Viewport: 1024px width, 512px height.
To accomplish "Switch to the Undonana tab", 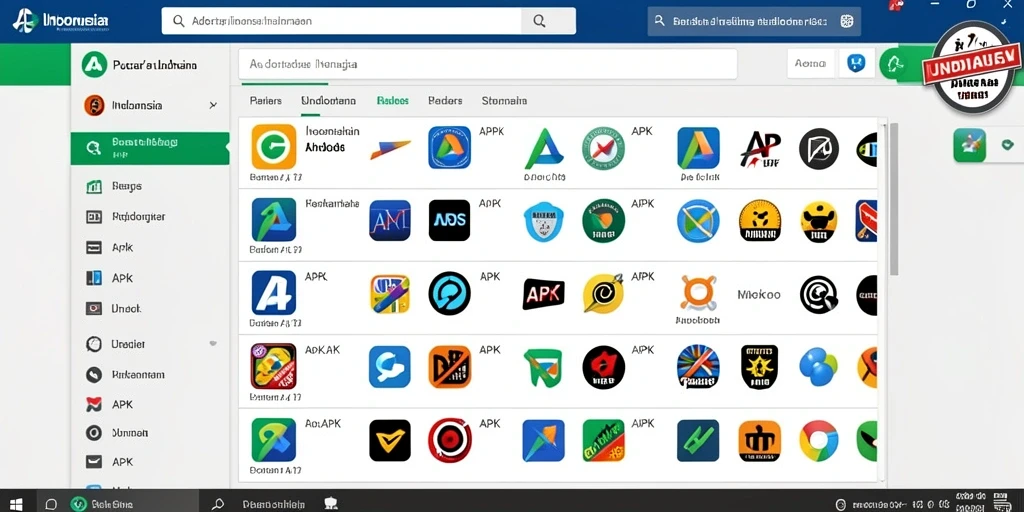I will point(328,101).
